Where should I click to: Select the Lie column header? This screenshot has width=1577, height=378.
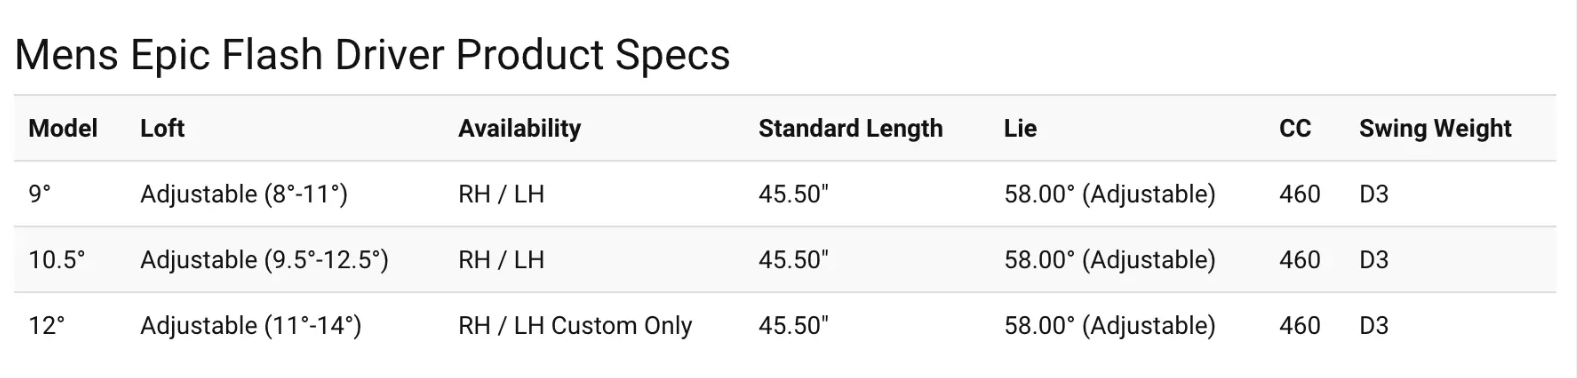pyautogui.click(x=1020, y=128)
